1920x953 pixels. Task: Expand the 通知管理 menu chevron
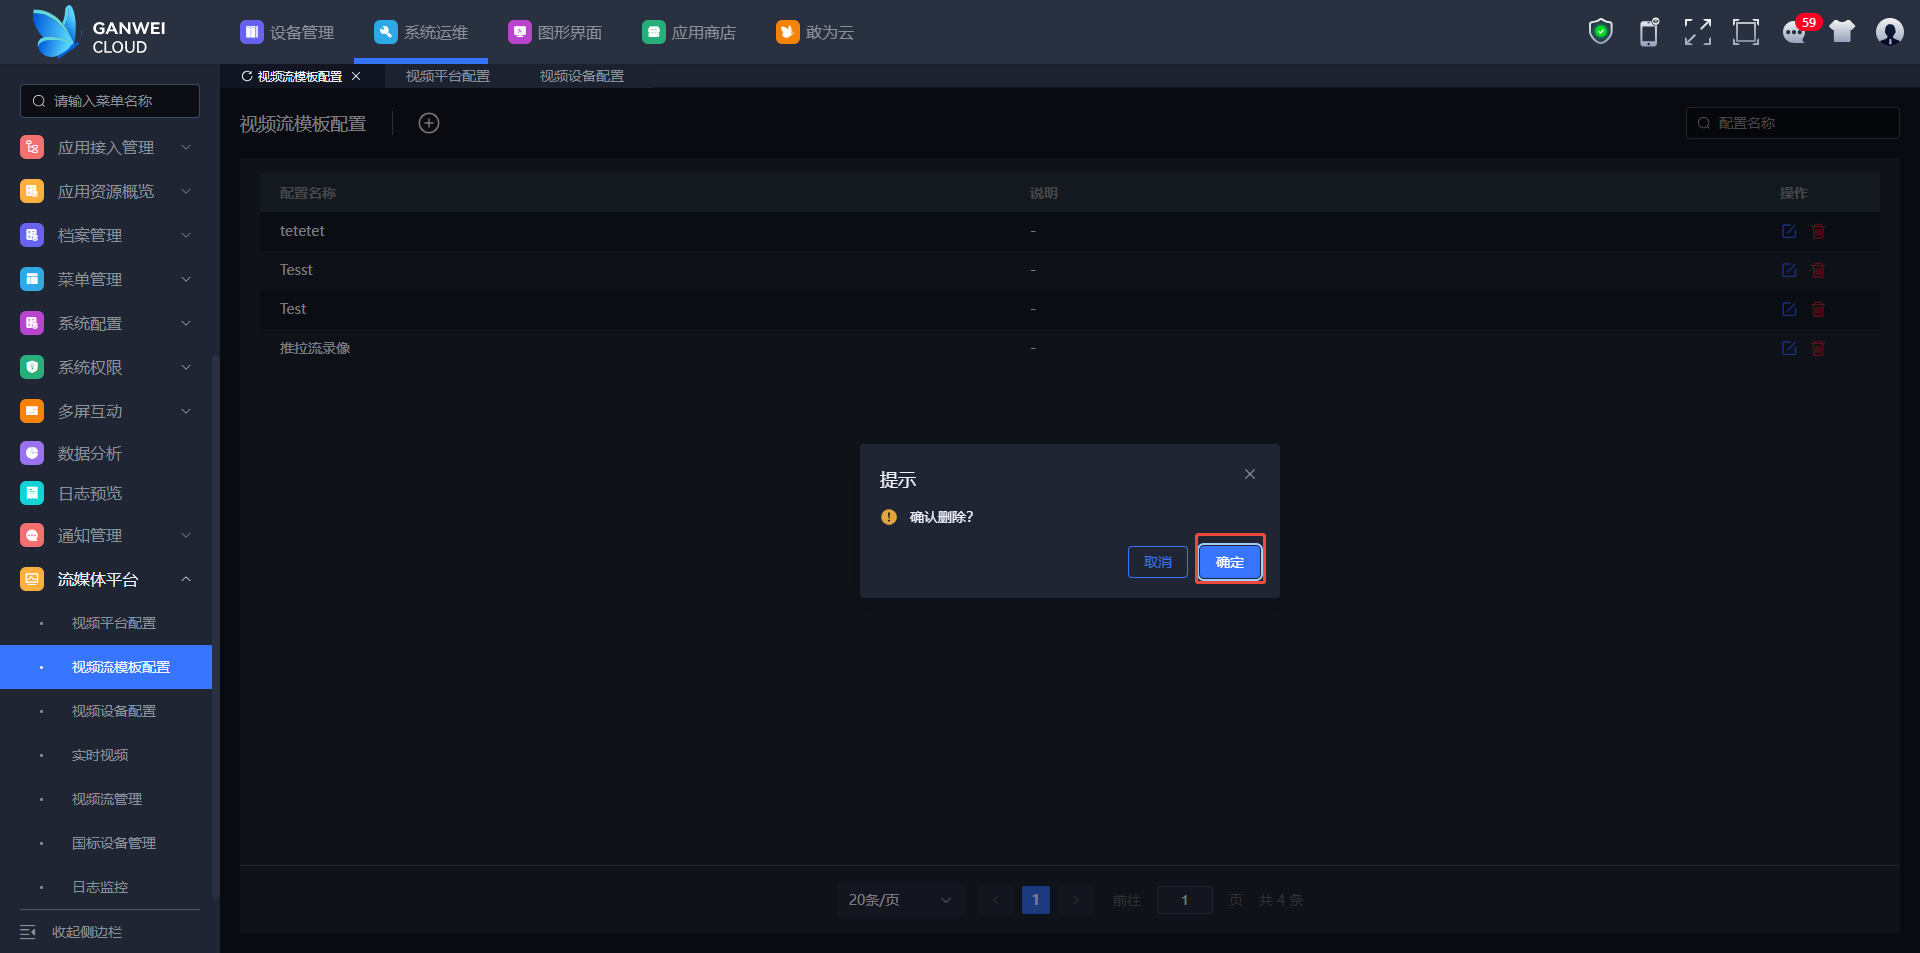pos(186,535)
